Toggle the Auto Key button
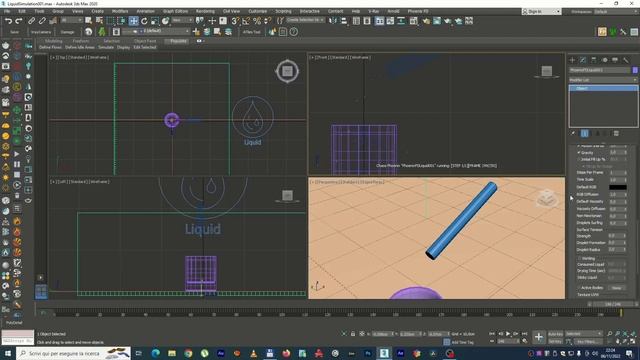Image resolution: width=640 pixels, height=360 pixels. pos(555,334)
